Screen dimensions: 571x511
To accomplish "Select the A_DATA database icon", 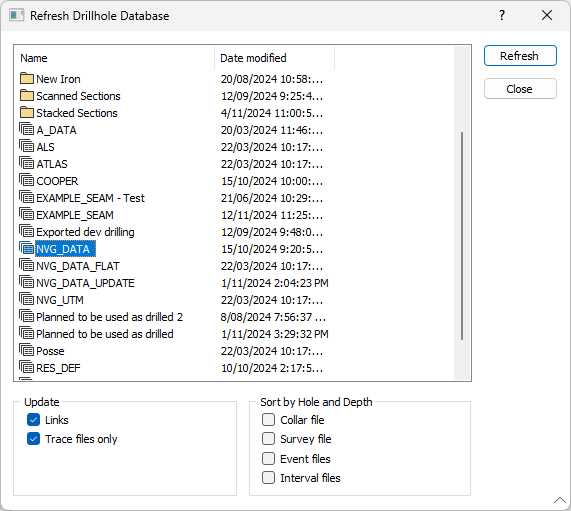I will point(27,129).
